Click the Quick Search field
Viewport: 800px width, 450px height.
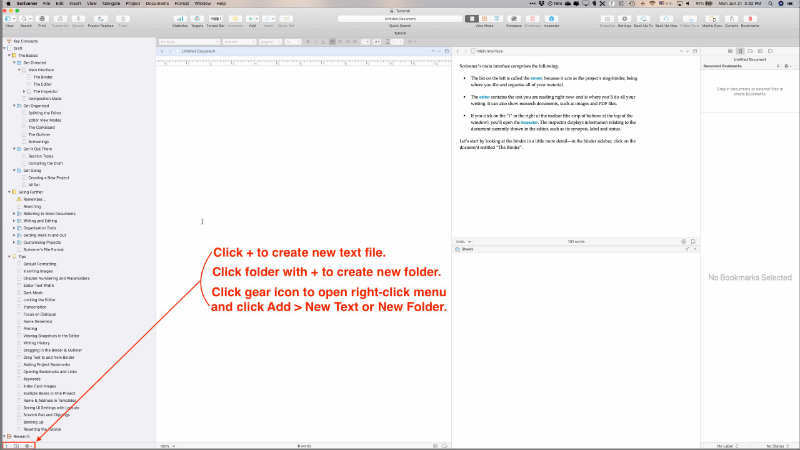pos(400,19)
